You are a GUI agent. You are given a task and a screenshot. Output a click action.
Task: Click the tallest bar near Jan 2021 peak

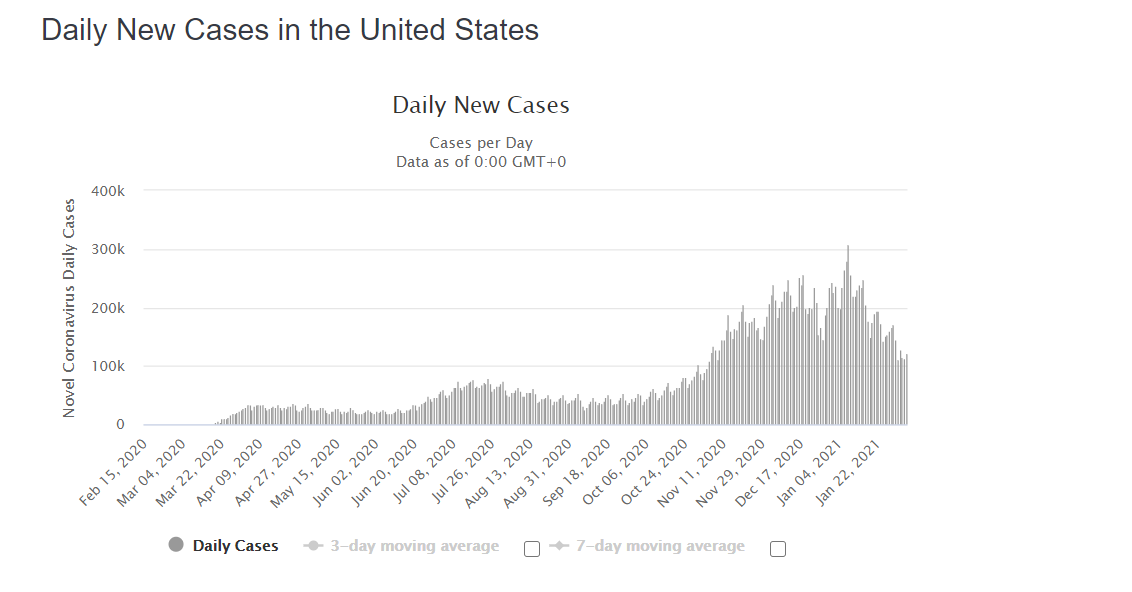pos(848,335)
